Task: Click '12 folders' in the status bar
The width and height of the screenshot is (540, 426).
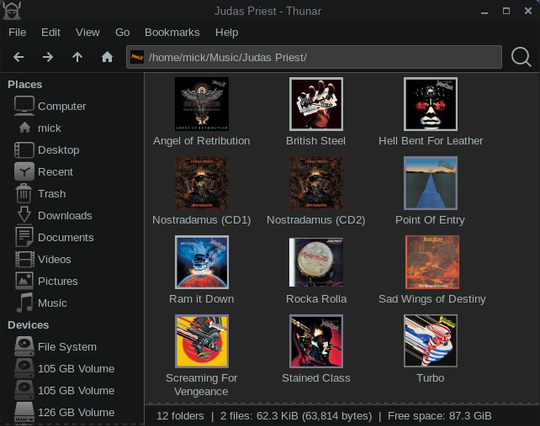Action: pyautogui.click(x=180, y=416)
